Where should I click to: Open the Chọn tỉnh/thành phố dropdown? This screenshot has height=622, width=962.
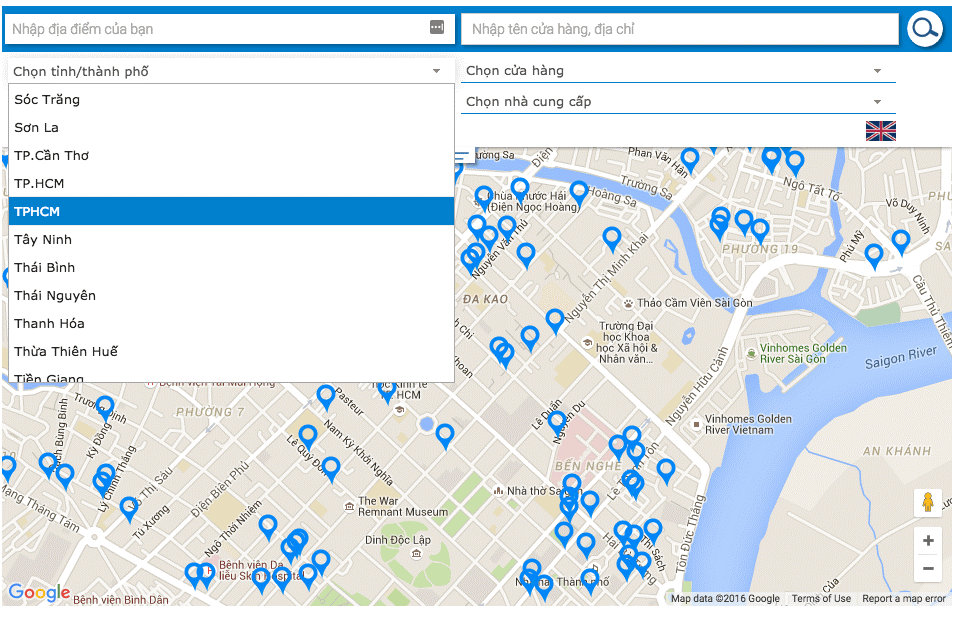(x=231, y=71)
